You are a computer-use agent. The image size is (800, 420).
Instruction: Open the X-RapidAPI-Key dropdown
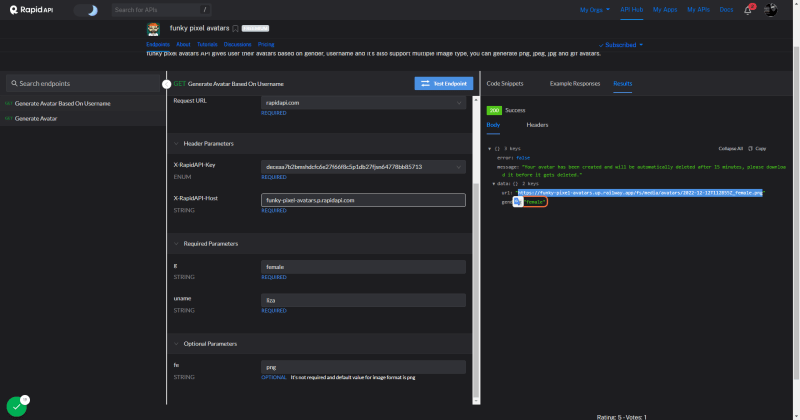(363, 167)
